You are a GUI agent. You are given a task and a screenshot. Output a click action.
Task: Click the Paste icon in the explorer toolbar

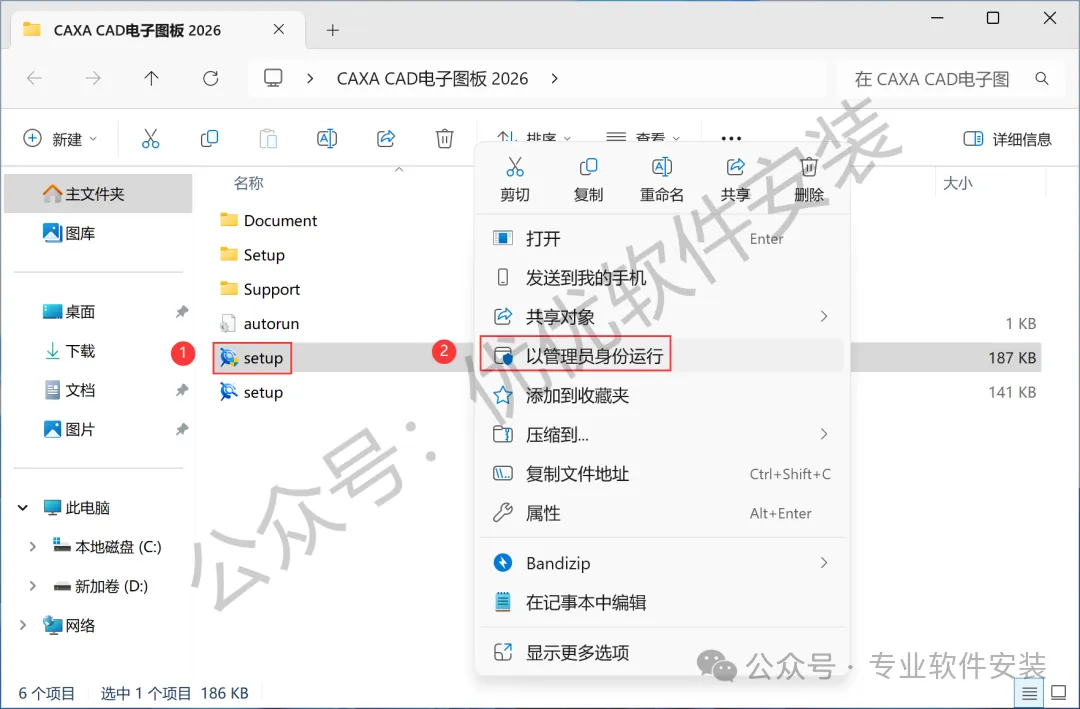point(268,138)
